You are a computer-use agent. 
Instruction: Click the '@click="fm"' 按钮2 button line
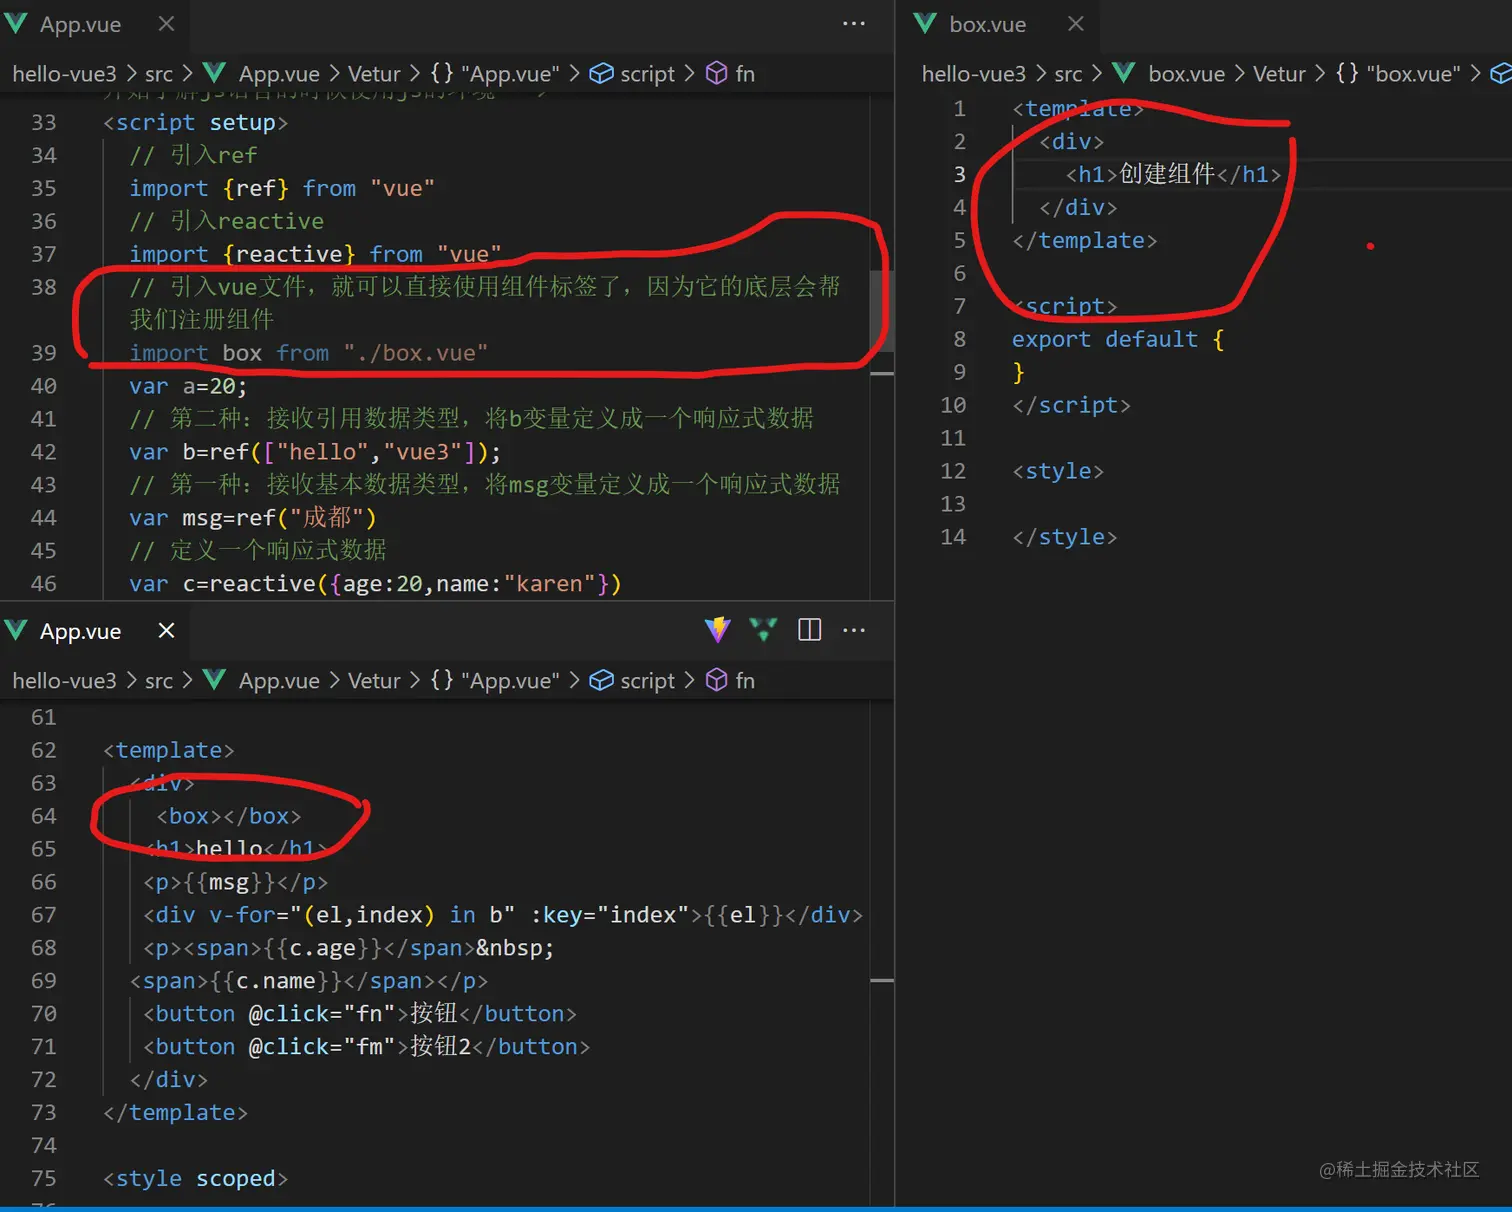(x=366, y=1047)
